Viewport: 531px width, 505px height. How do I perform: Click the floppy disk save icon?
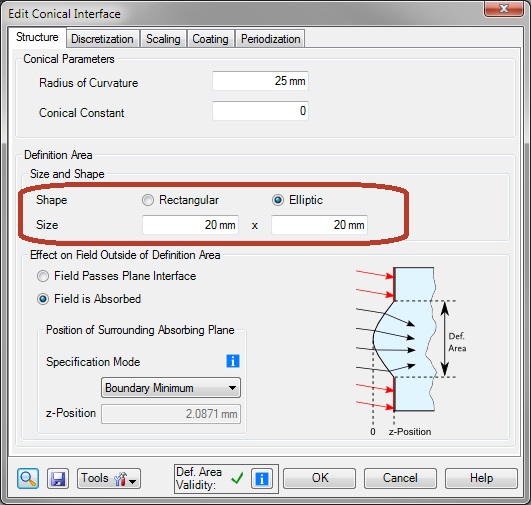58,478
